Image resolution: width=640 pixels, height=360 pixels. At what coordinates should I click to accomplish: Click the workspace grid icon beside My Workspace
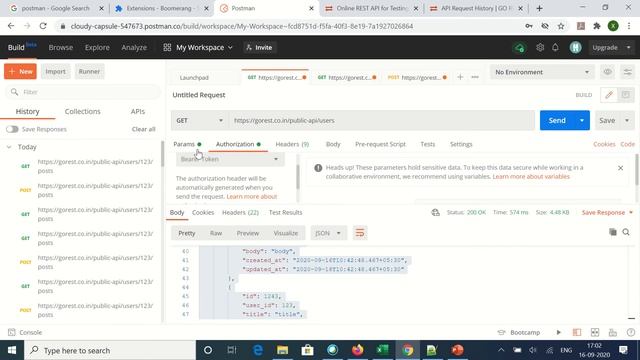pos(167,47)
